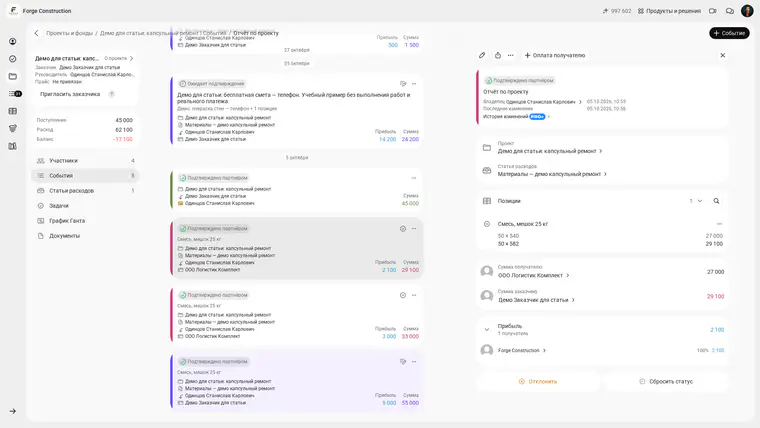Screen dimensions: 760x428
Task: Click the timer icon in event panel toolbar
Action: [498, 55]
